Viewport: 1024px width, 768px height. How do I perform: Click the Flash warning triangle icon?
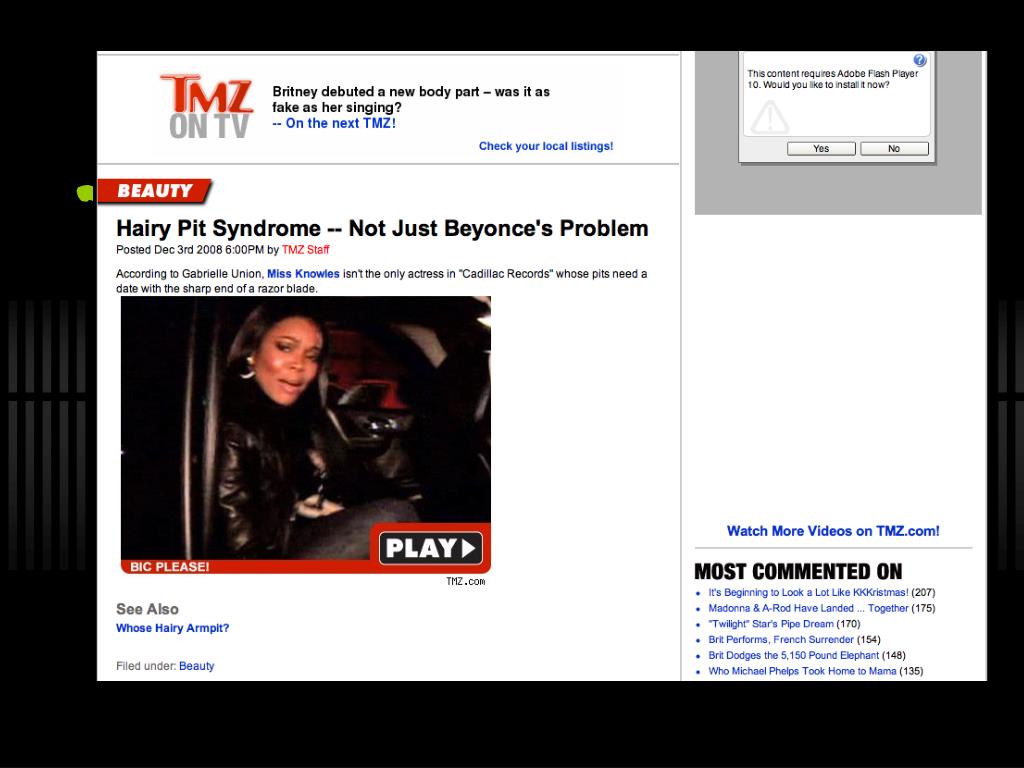tap(770, 118)
